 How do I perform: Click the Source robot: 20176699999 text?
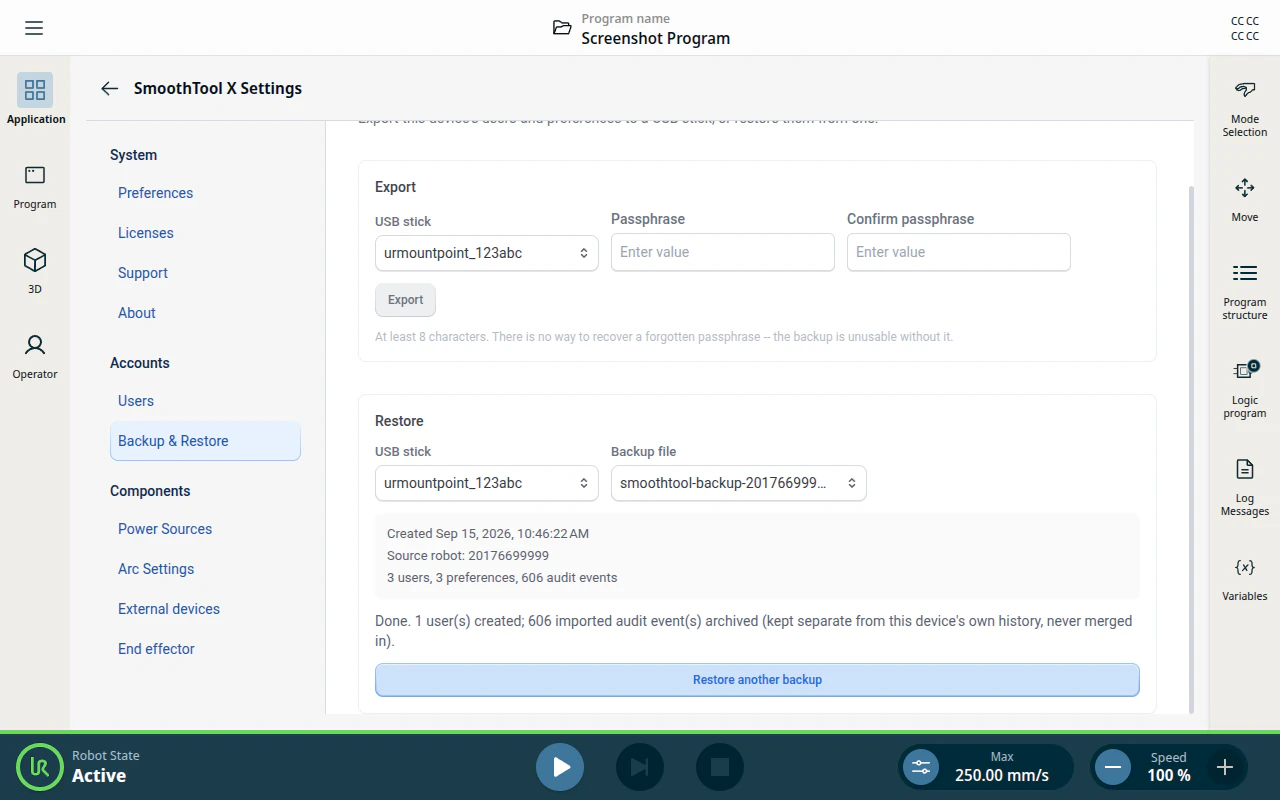tap(468, 556)
